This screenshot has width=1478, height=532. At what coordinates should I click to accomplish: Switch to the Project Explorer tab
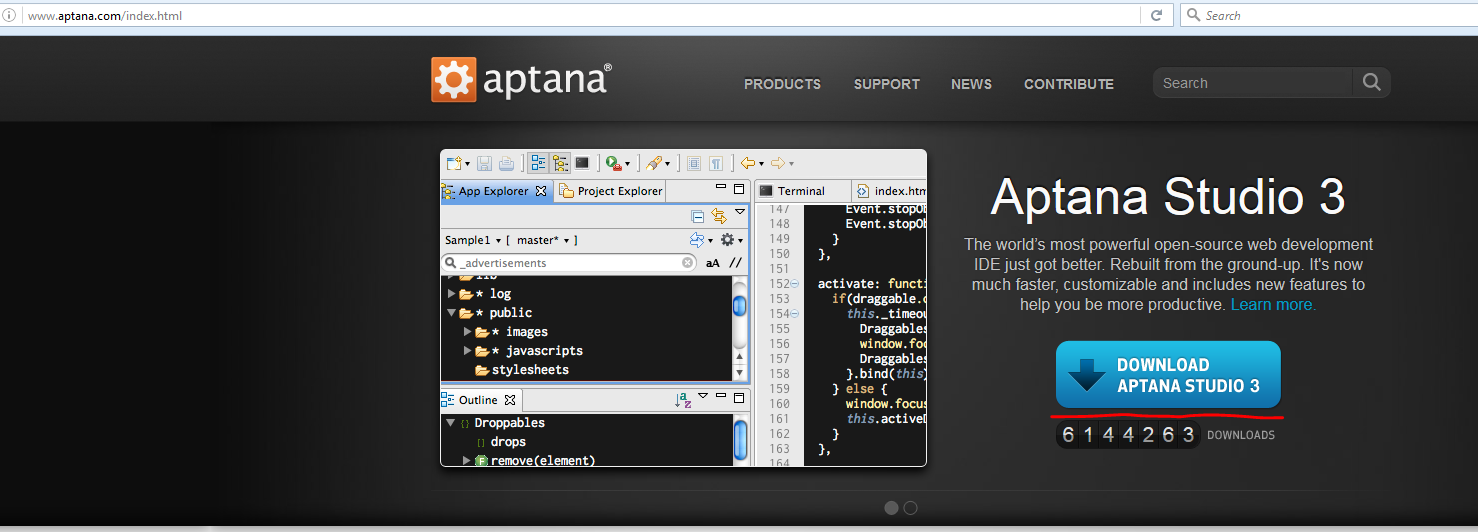610,191
